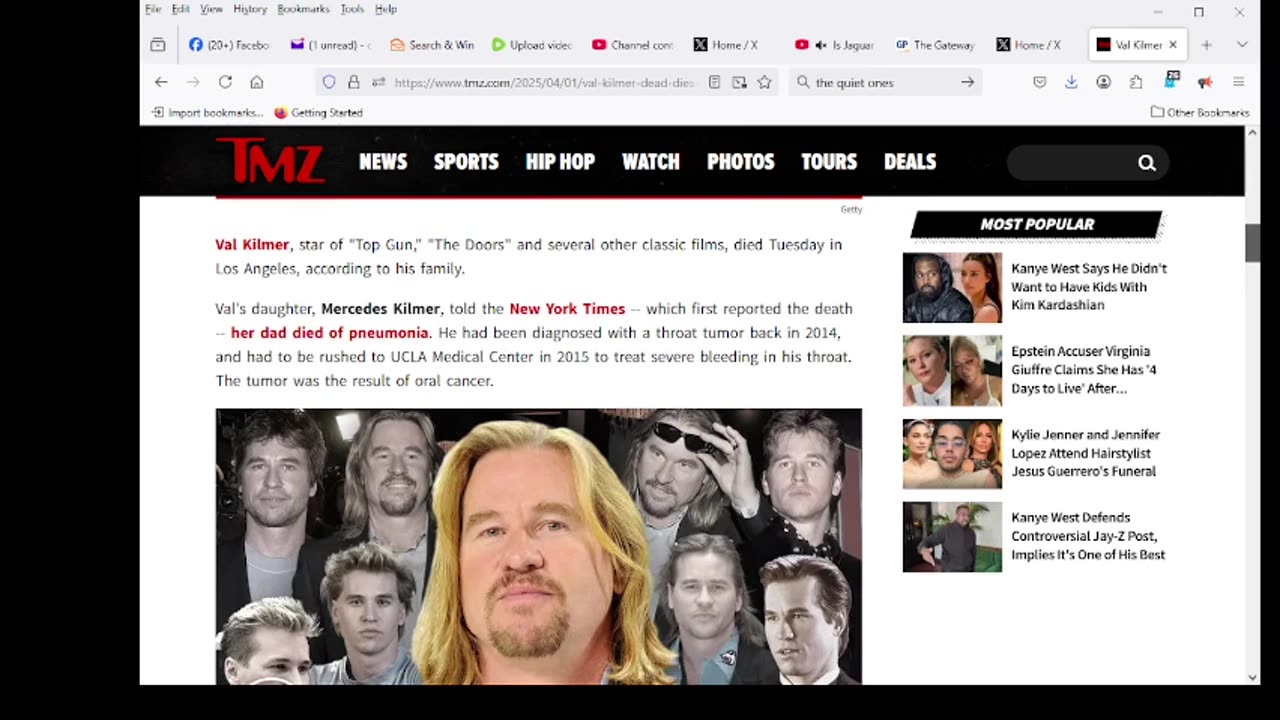The height and width of the screenshot is (720, 1280).
Task: Click the page vertical scrollbar thumb
Action: (1252, 243)
